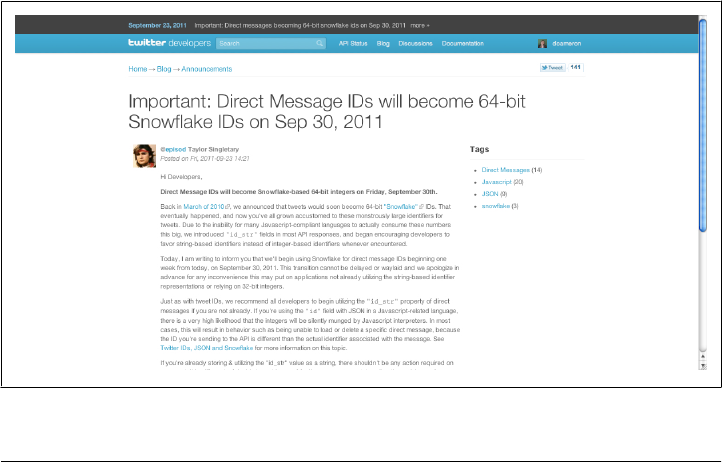Click Taylor Singletary's author photo
722x462 pixels.
coord(145,156)
